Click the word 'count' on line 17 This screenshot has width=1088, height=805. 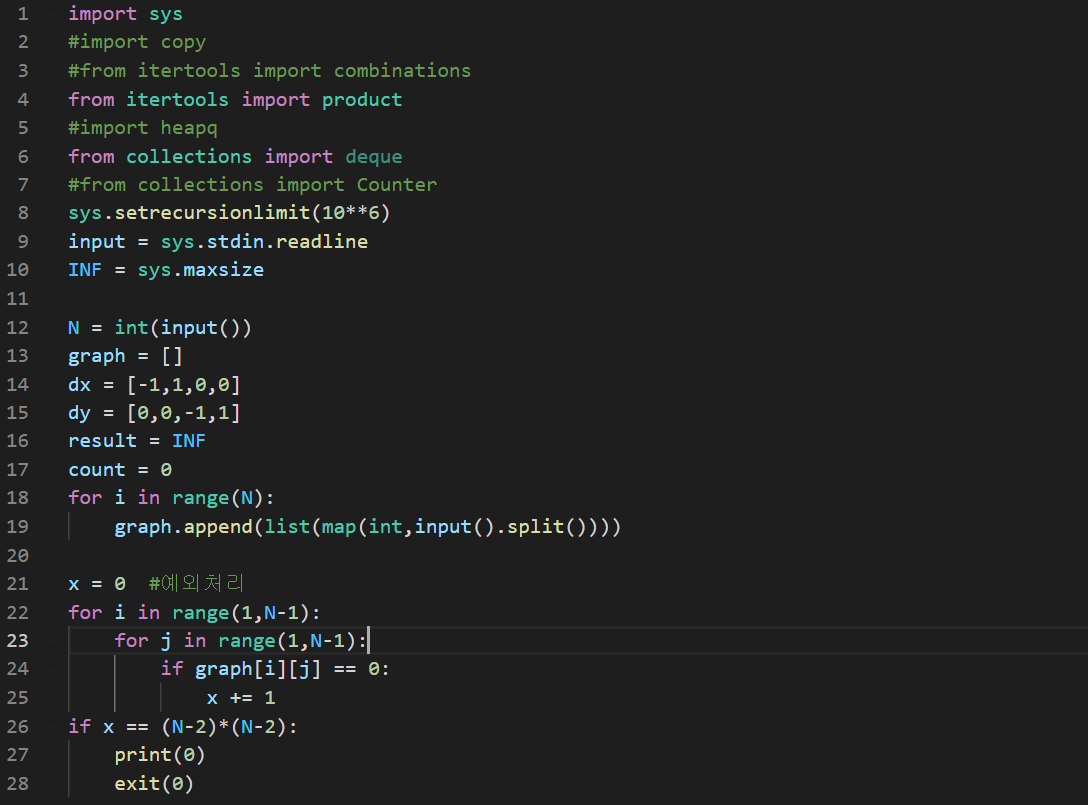click(x=96, y=470)
